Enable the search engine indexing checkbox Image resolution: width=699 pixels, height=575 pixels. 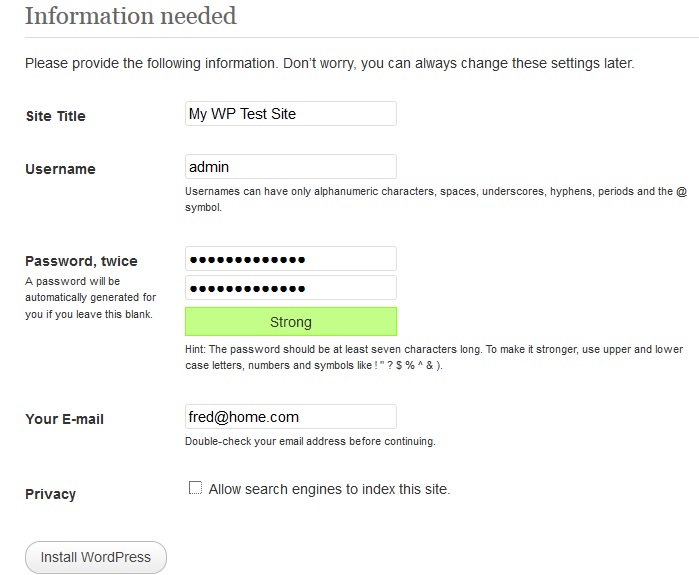(195, 488)
